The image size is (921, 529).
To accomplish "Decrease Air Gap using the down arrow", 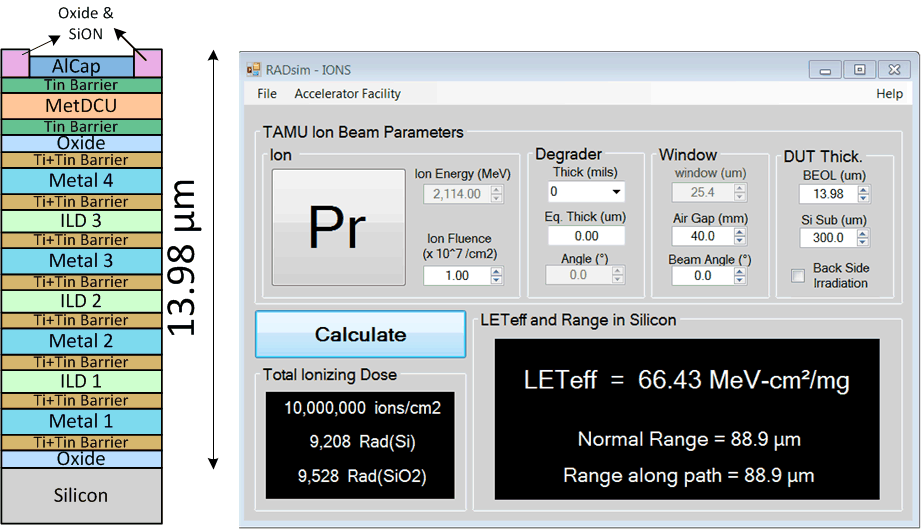I will click(739, 241).
